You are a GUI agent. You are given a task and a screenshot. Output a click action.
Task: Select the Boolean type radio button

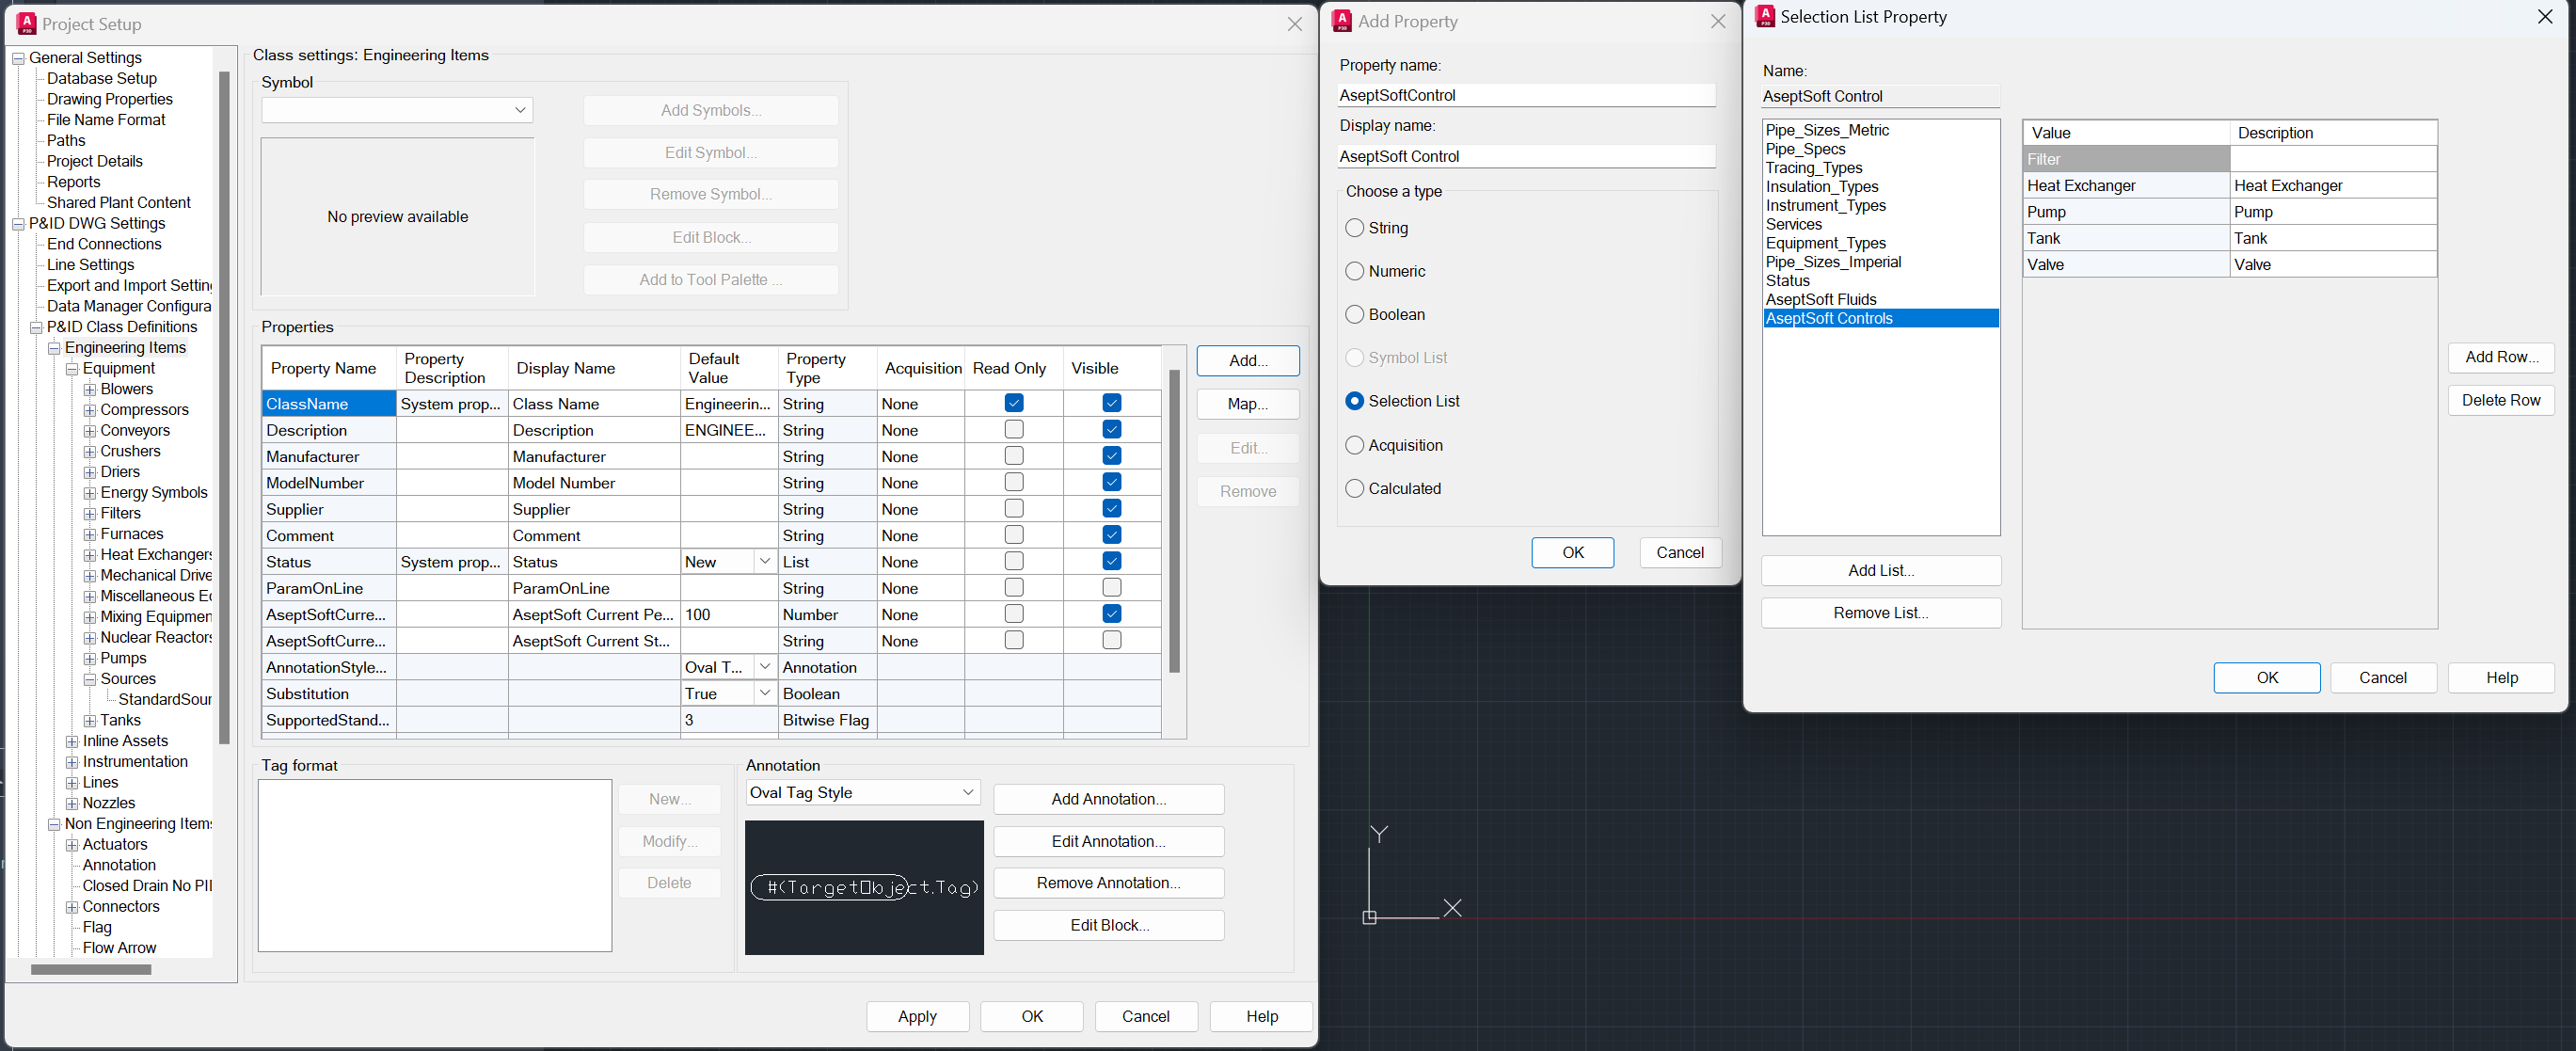coord(1355,314)
